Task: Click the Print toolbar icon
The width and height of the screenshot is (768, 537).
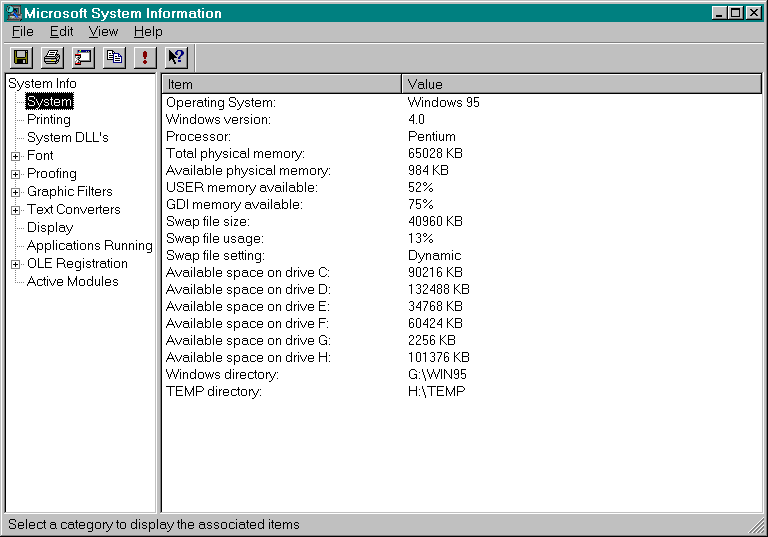Action: click(52, 58)
